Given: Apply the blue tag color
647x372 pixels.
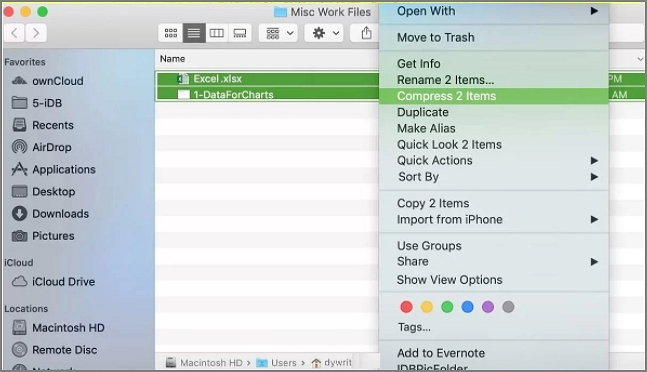Looking at the screenshot, I should [x=468, y=307].
